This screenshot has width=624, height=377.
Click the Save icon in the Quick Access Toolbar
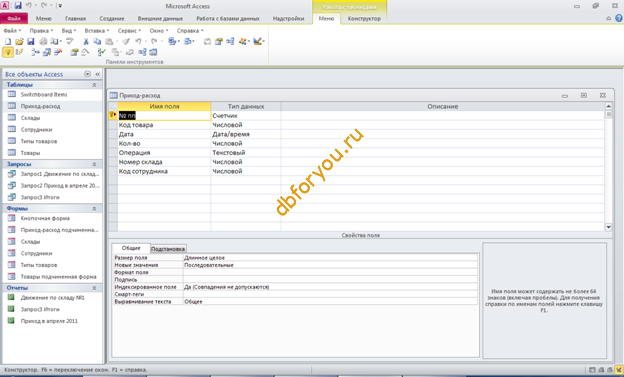[18, 6]
